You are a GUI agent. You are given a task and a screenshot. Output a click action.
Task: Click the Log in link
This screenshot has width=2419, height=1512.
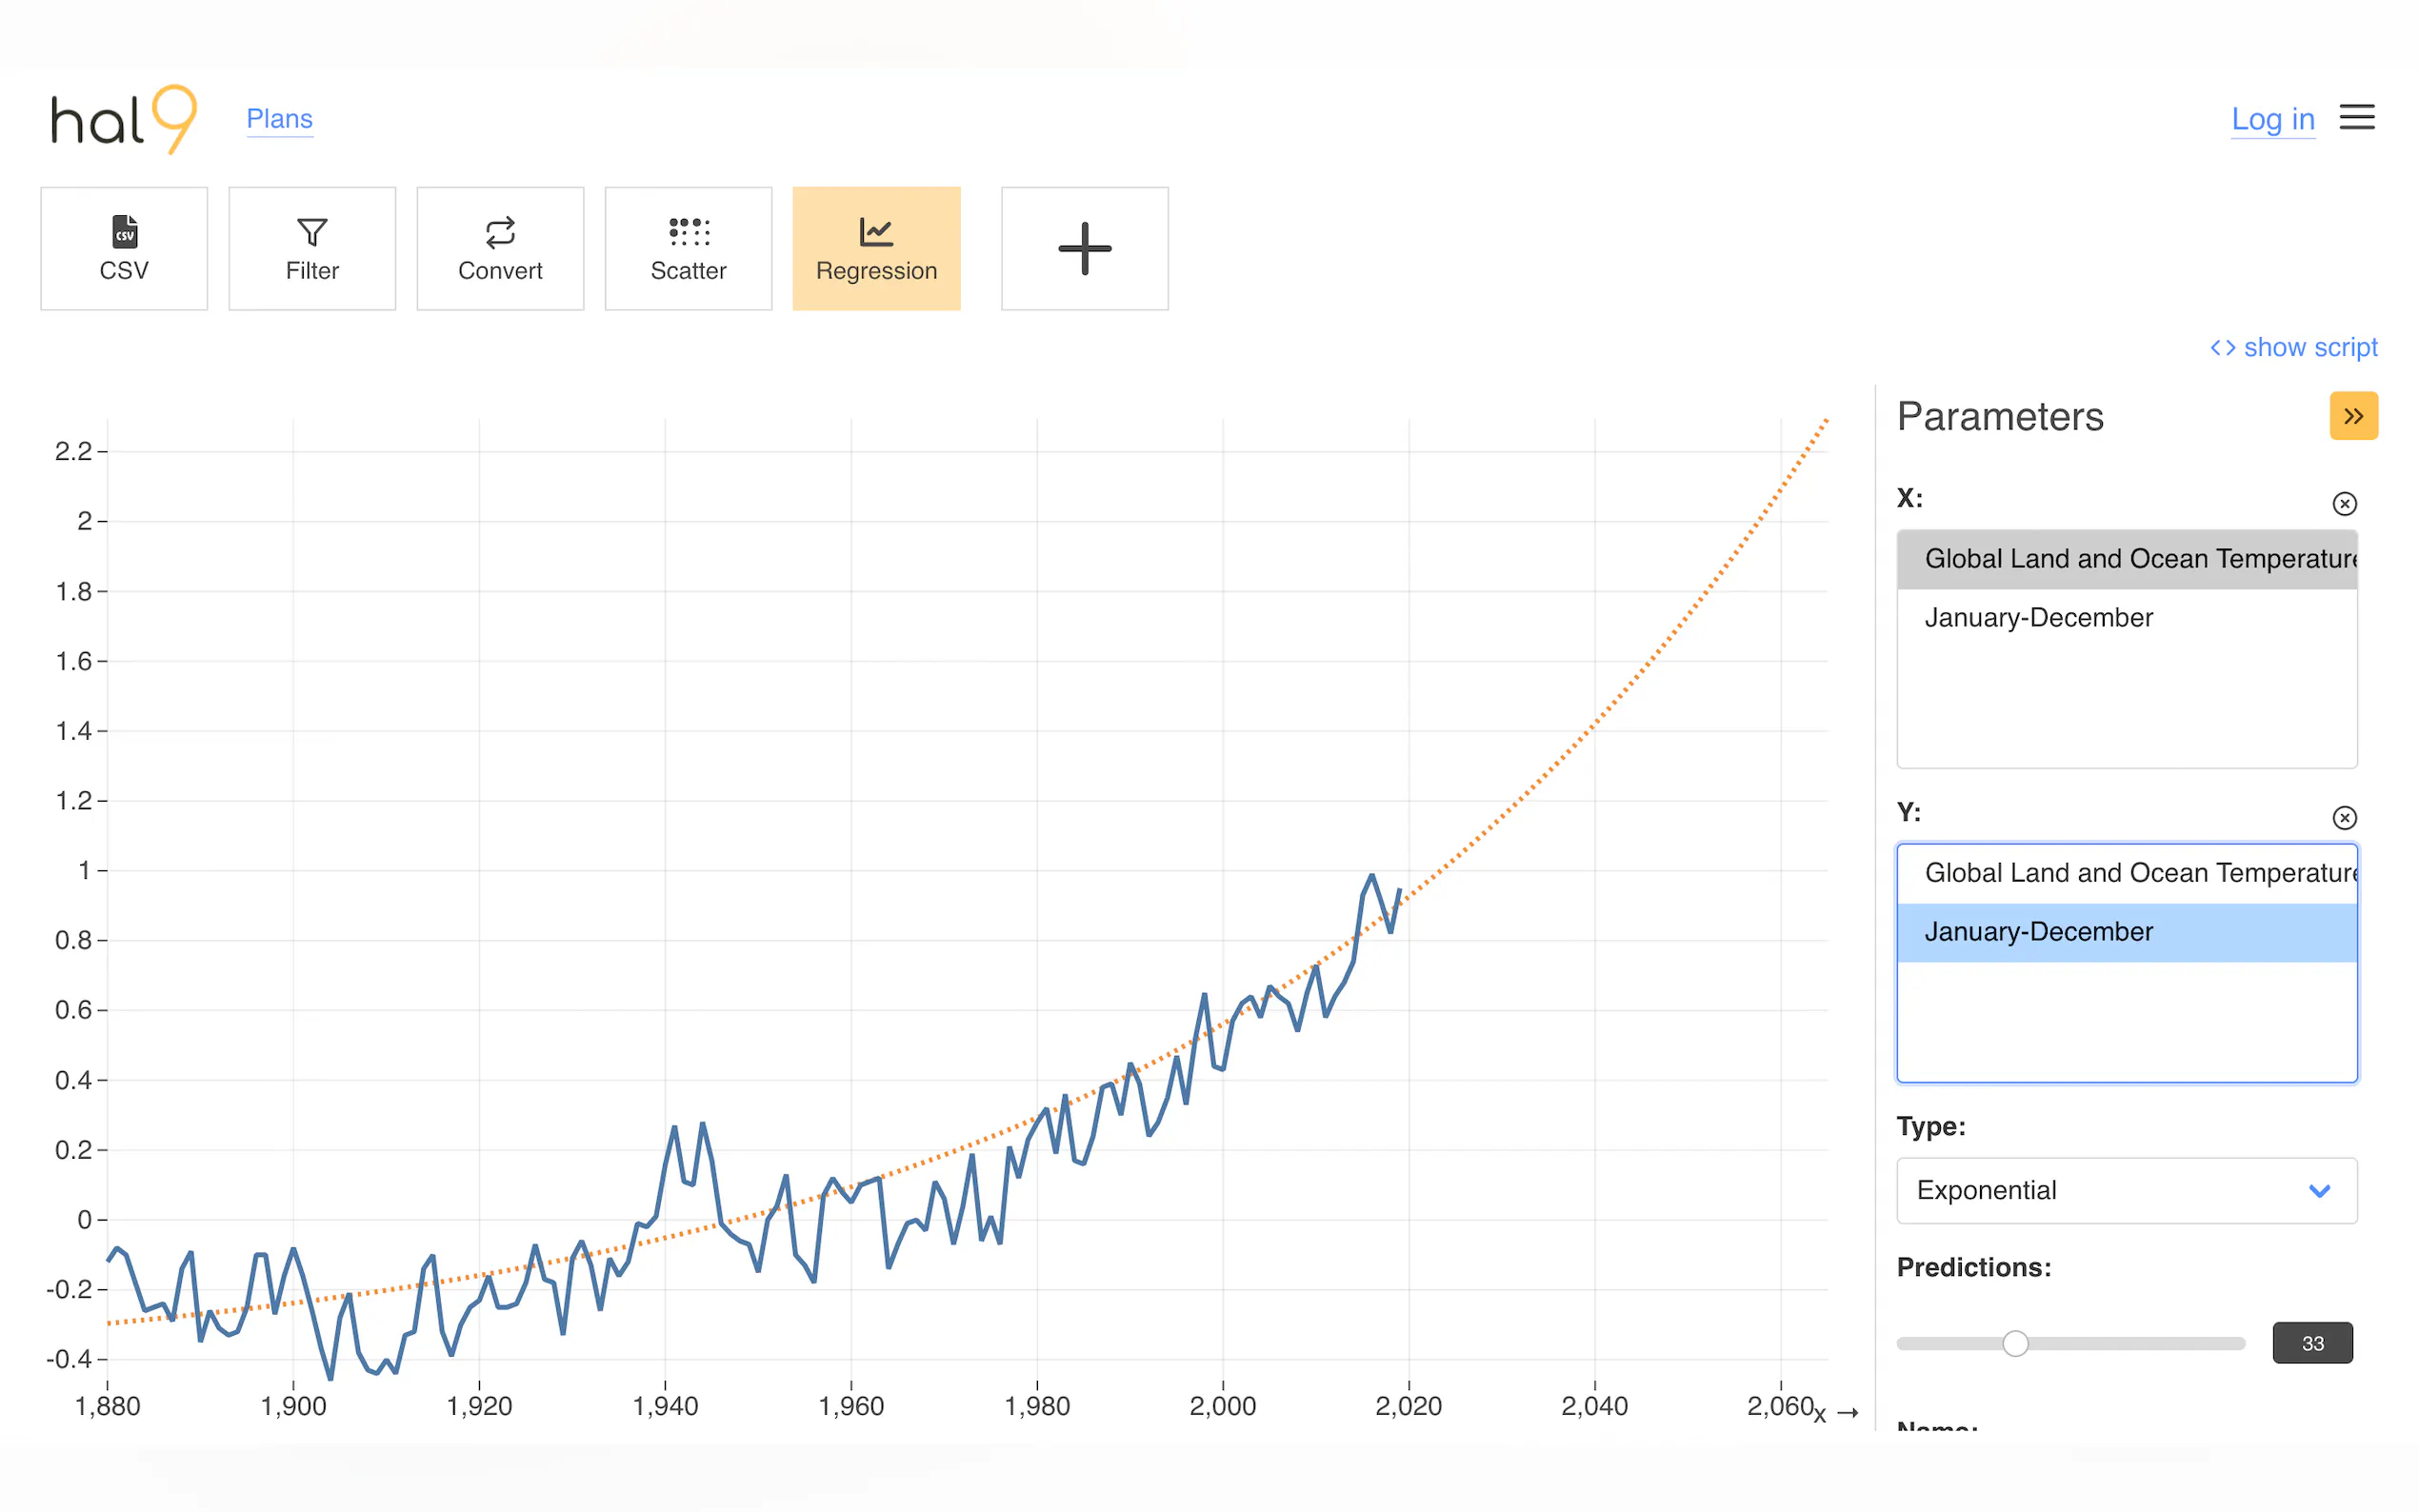[2272, 119]
